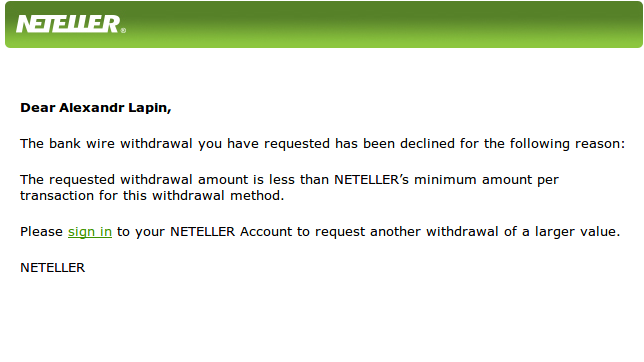
Task: Click the line "transaction for this withdrawal method."
Action: pos(152,196)
